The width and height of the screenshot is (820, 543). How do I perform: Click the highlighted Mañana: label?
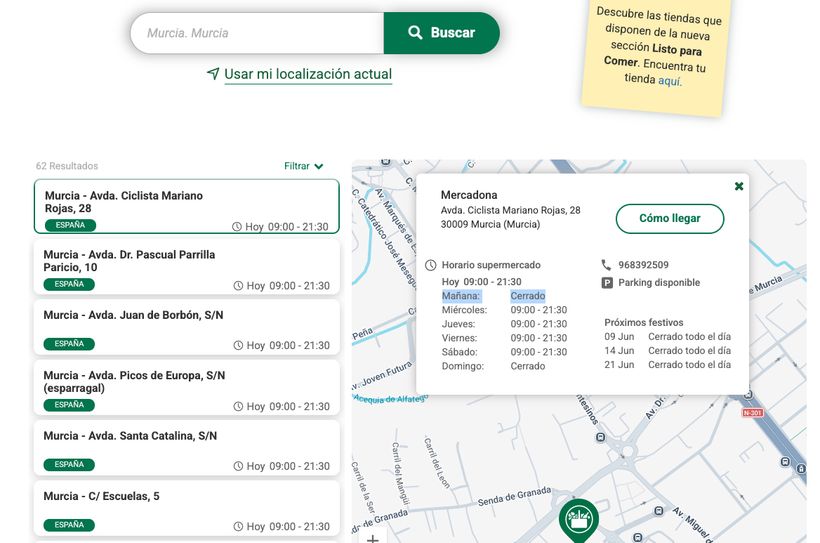(461, 296)
